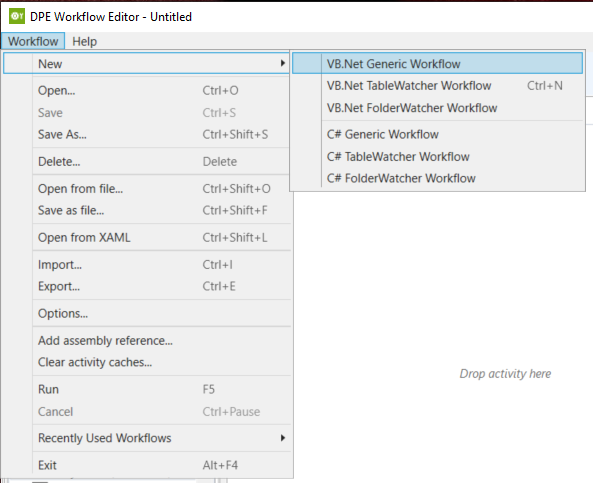Expand the New submenu arrow
593x483 pixels.
[x=283, y=63]
